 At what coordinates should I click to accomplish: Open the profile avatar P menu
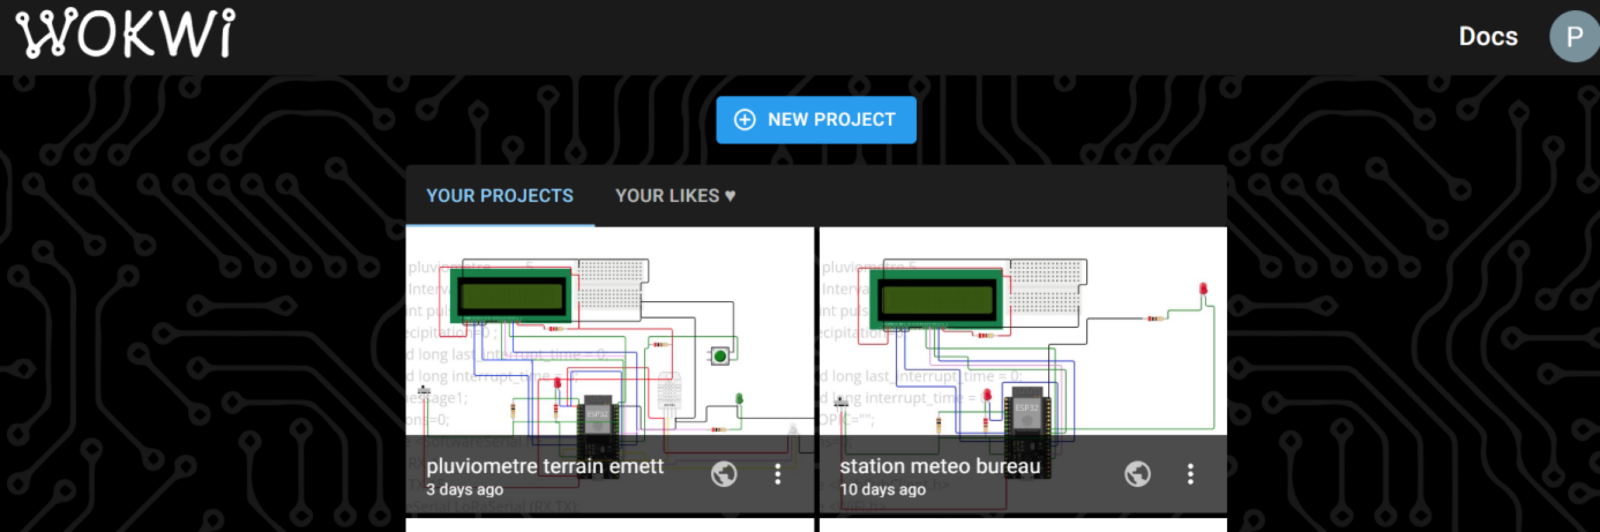pyautogui.click(x=1573, y=37)
